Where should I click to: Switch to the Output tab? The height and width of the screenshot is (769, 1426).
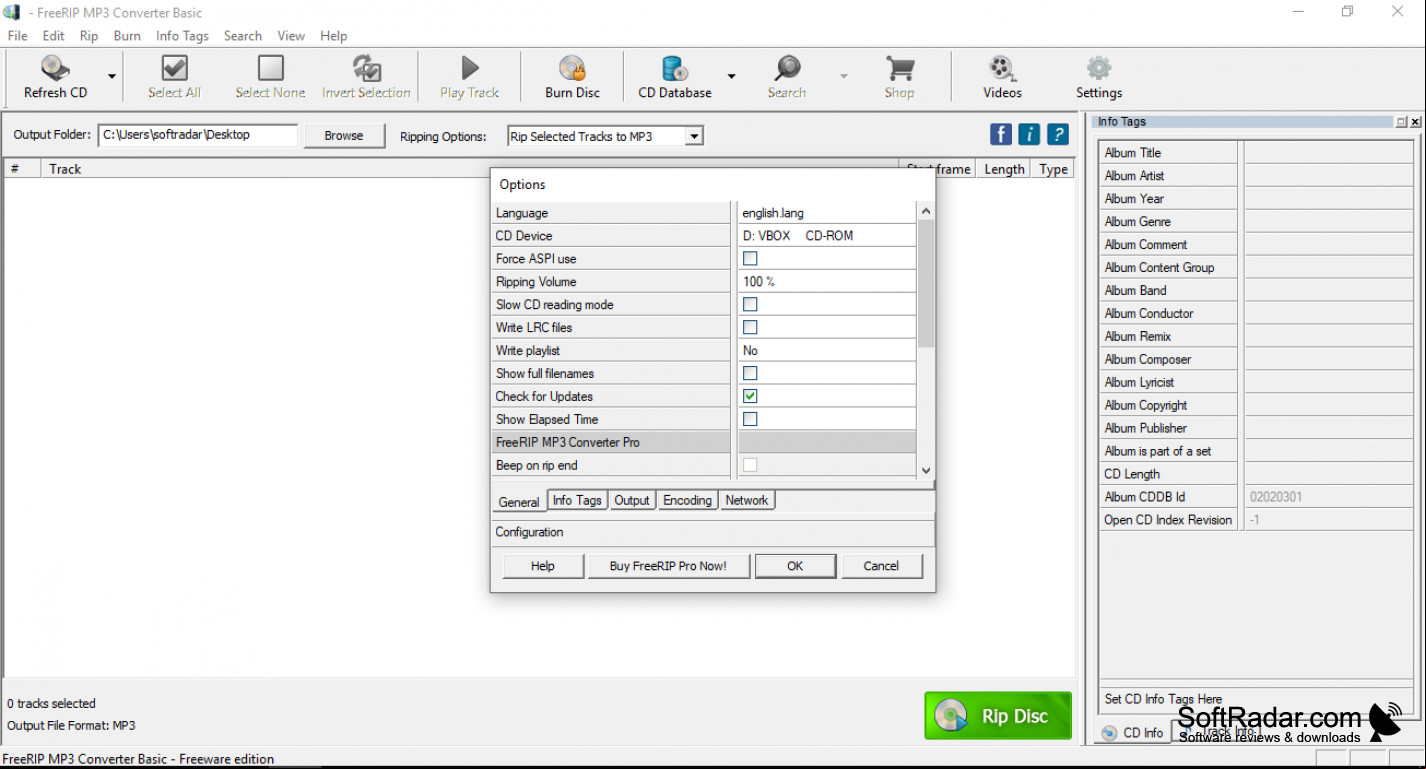click(x=632, y=500)
